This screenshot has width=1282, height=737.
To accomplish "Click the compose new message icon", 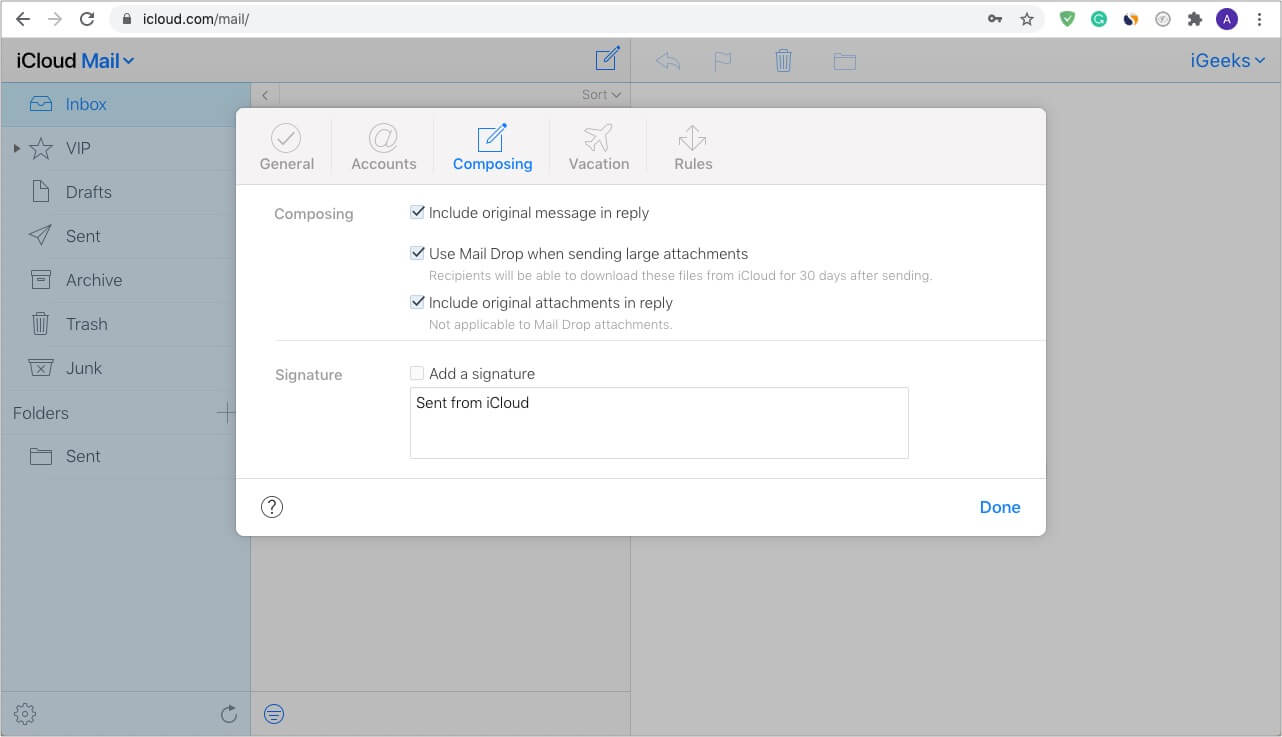I will 607,59.
